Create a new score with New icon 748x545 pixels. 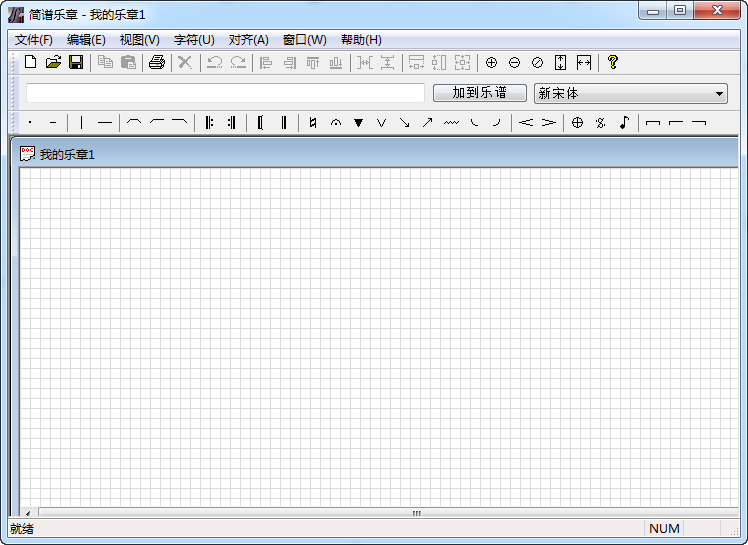[x=31, y=62]
